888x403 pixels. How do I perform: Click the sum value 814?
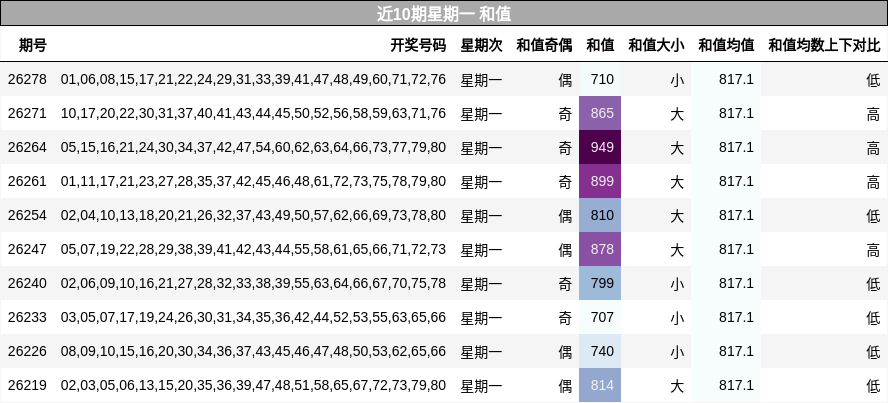pyautogui.click(x=602, y=385)
